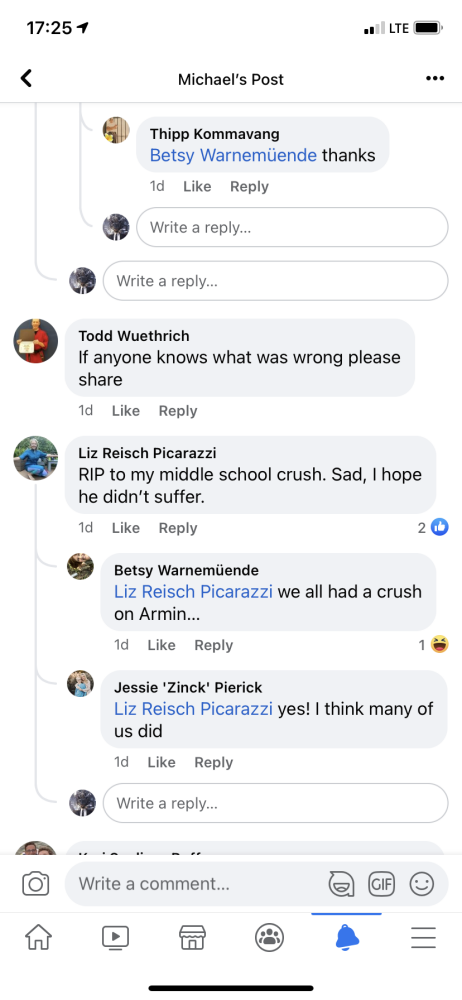Reply to Betsy Warnemüende's crush comment
The image size is (462, 1000).
click(x=214, y=645)
